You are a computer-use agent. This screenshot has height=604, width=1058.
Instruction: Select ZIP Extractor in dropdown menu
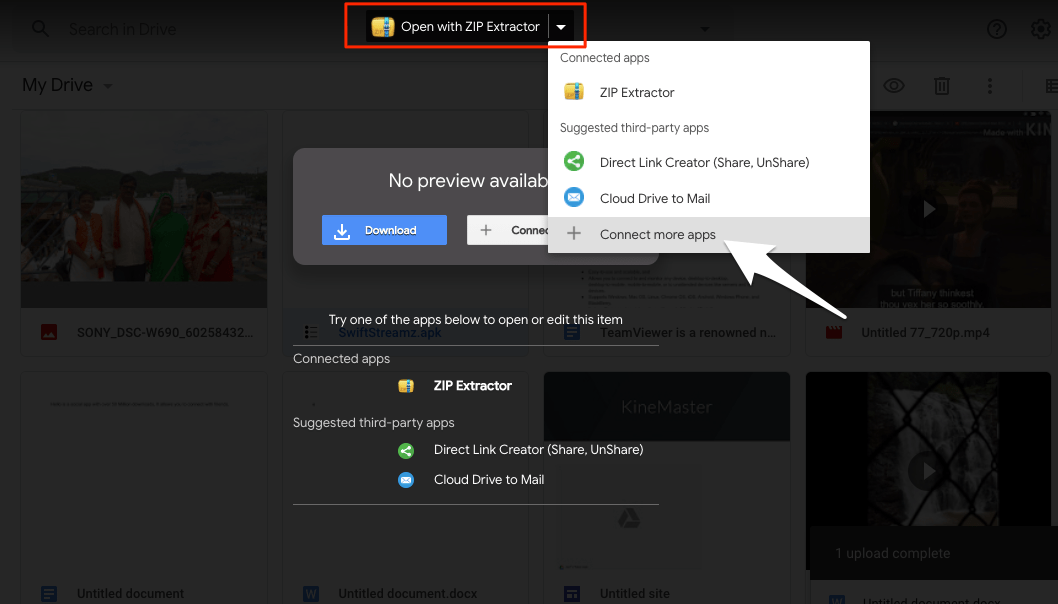[x=708, y=92]
